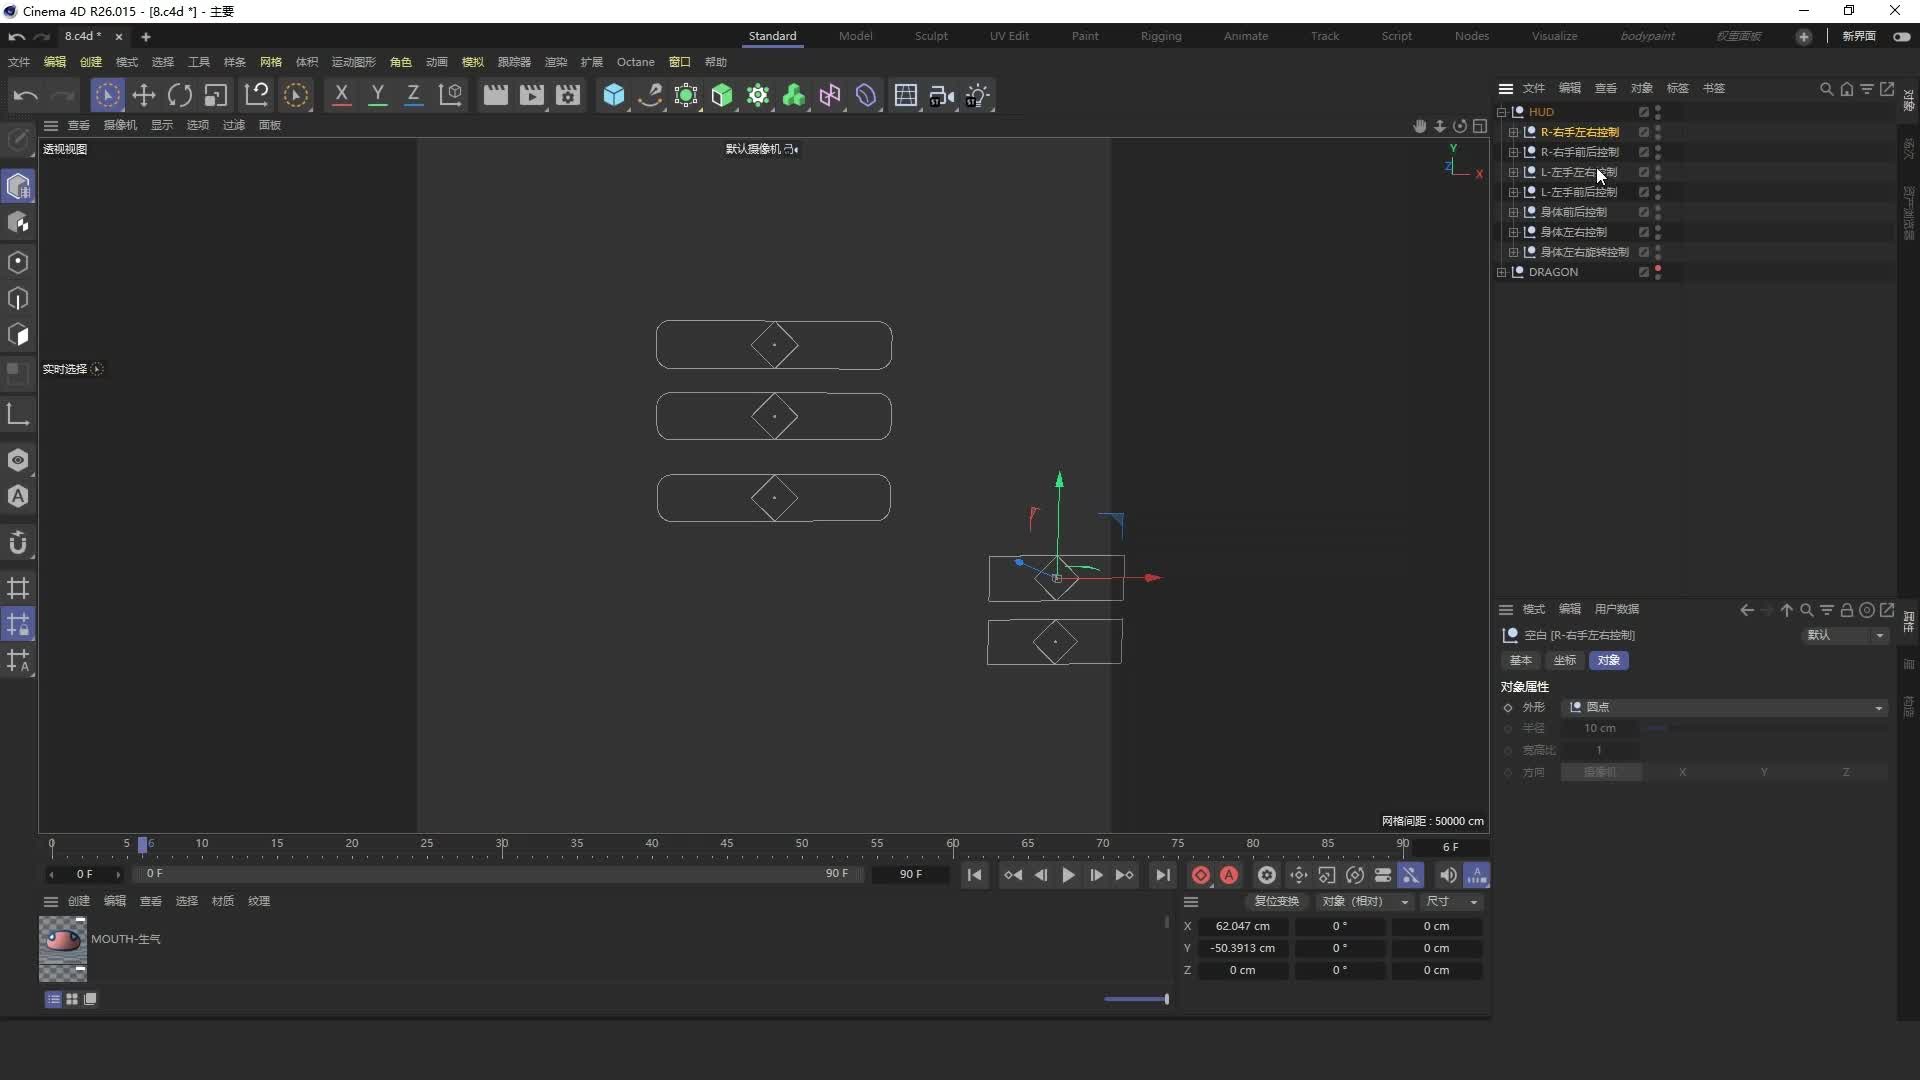The image size is (1920, 1080).
Task: Click the filter icon in Object Manager
Action: click(x=1866, y=89)
